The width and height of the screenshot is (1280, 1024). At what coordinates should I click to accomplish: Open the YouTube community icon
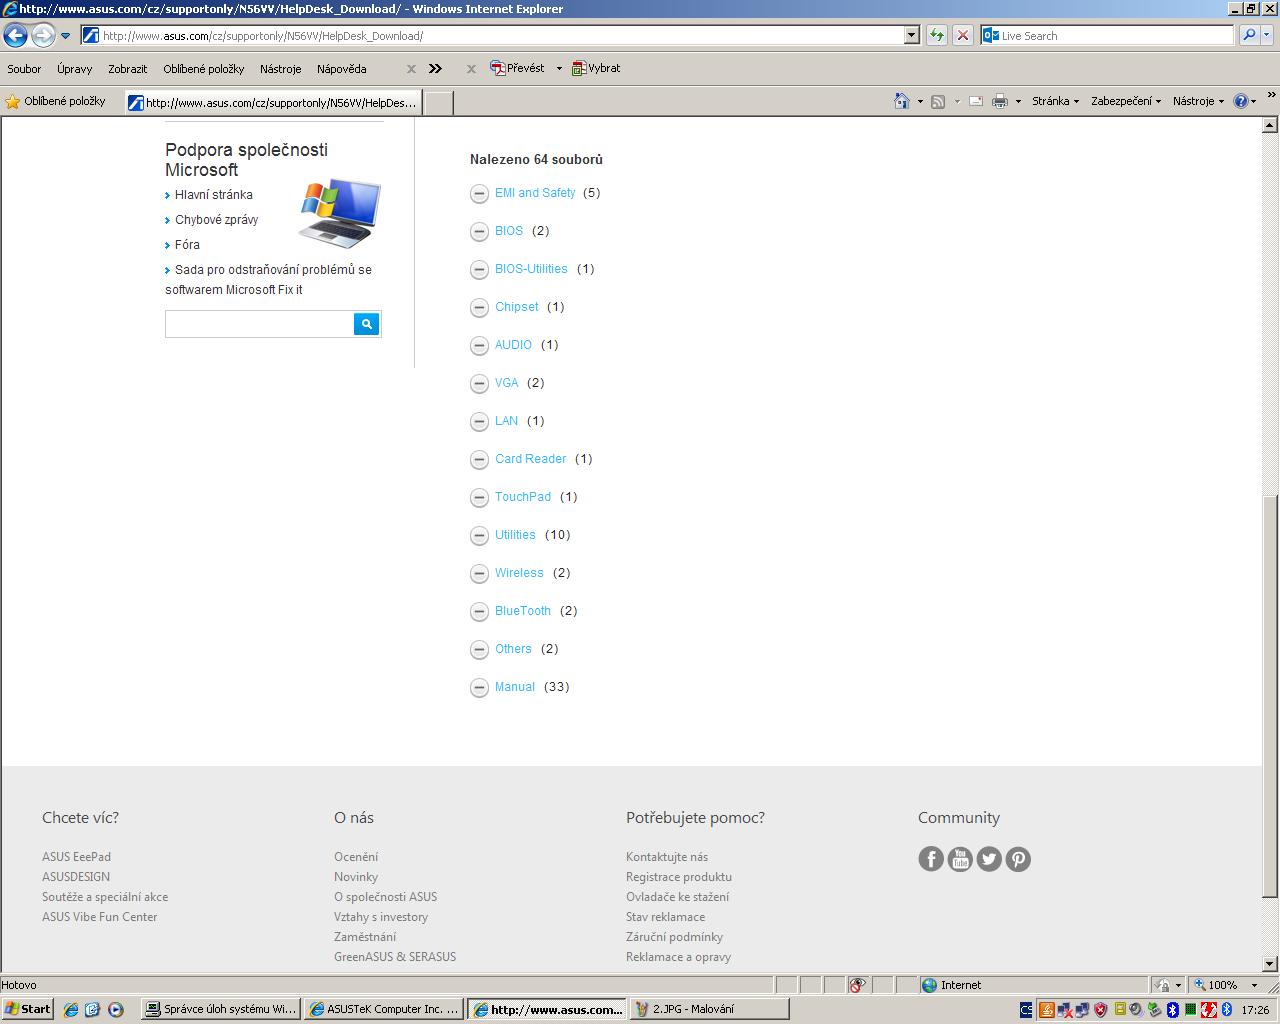pyautogui.click(x=960, y=859)
